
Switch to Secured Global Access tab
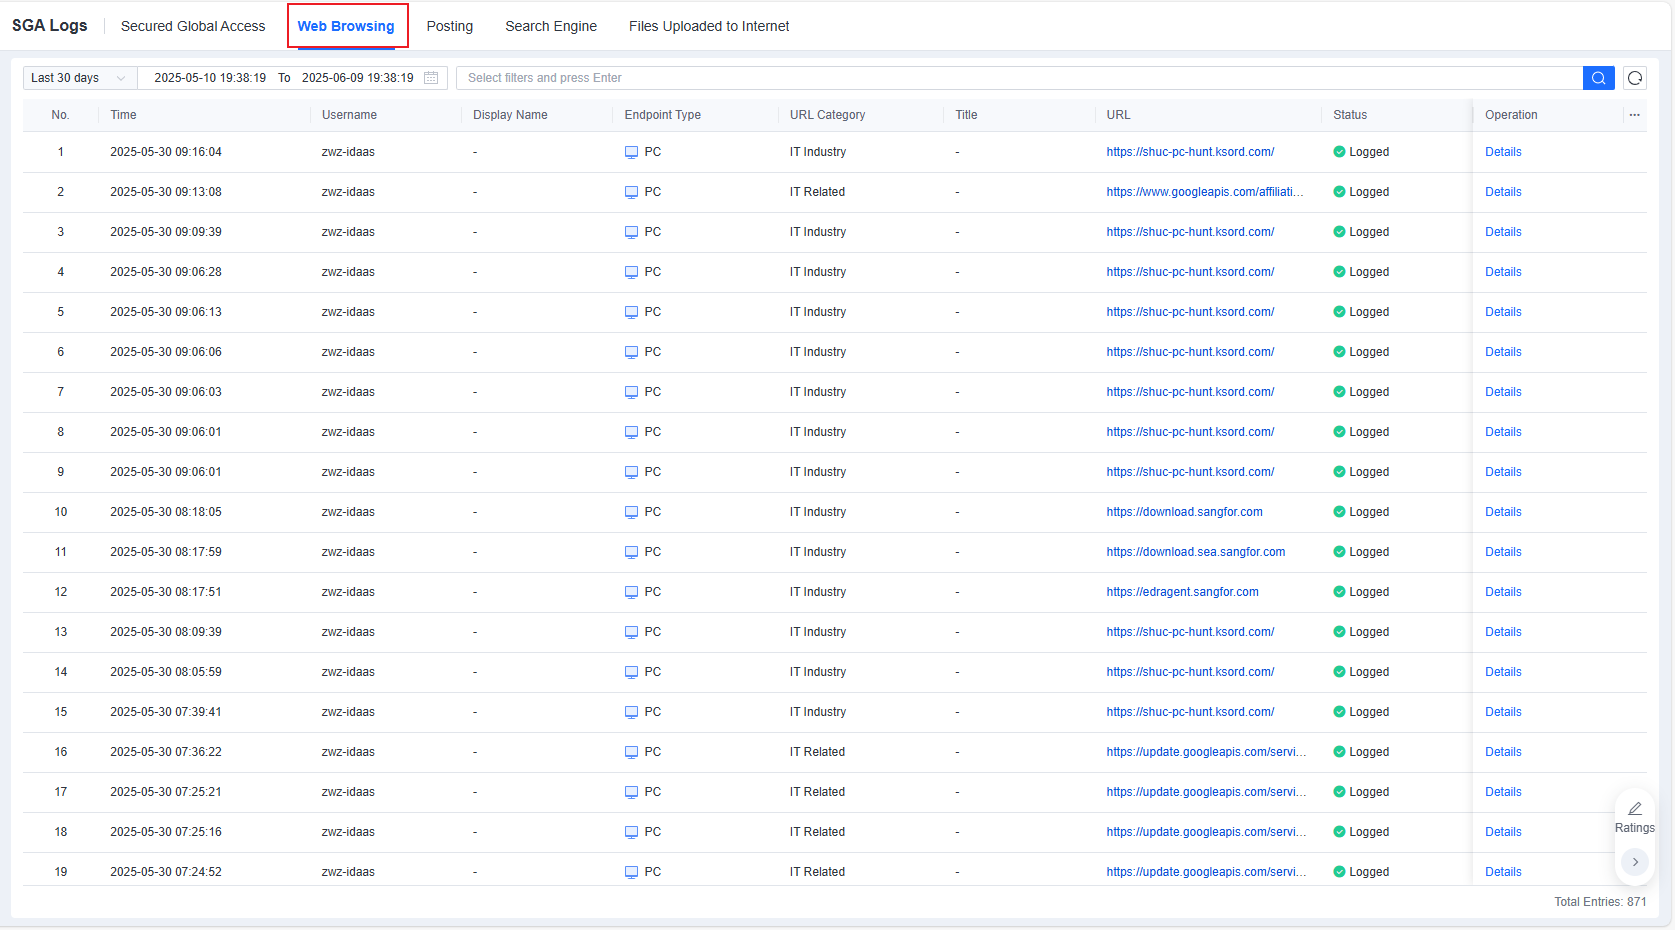[193, 26]
